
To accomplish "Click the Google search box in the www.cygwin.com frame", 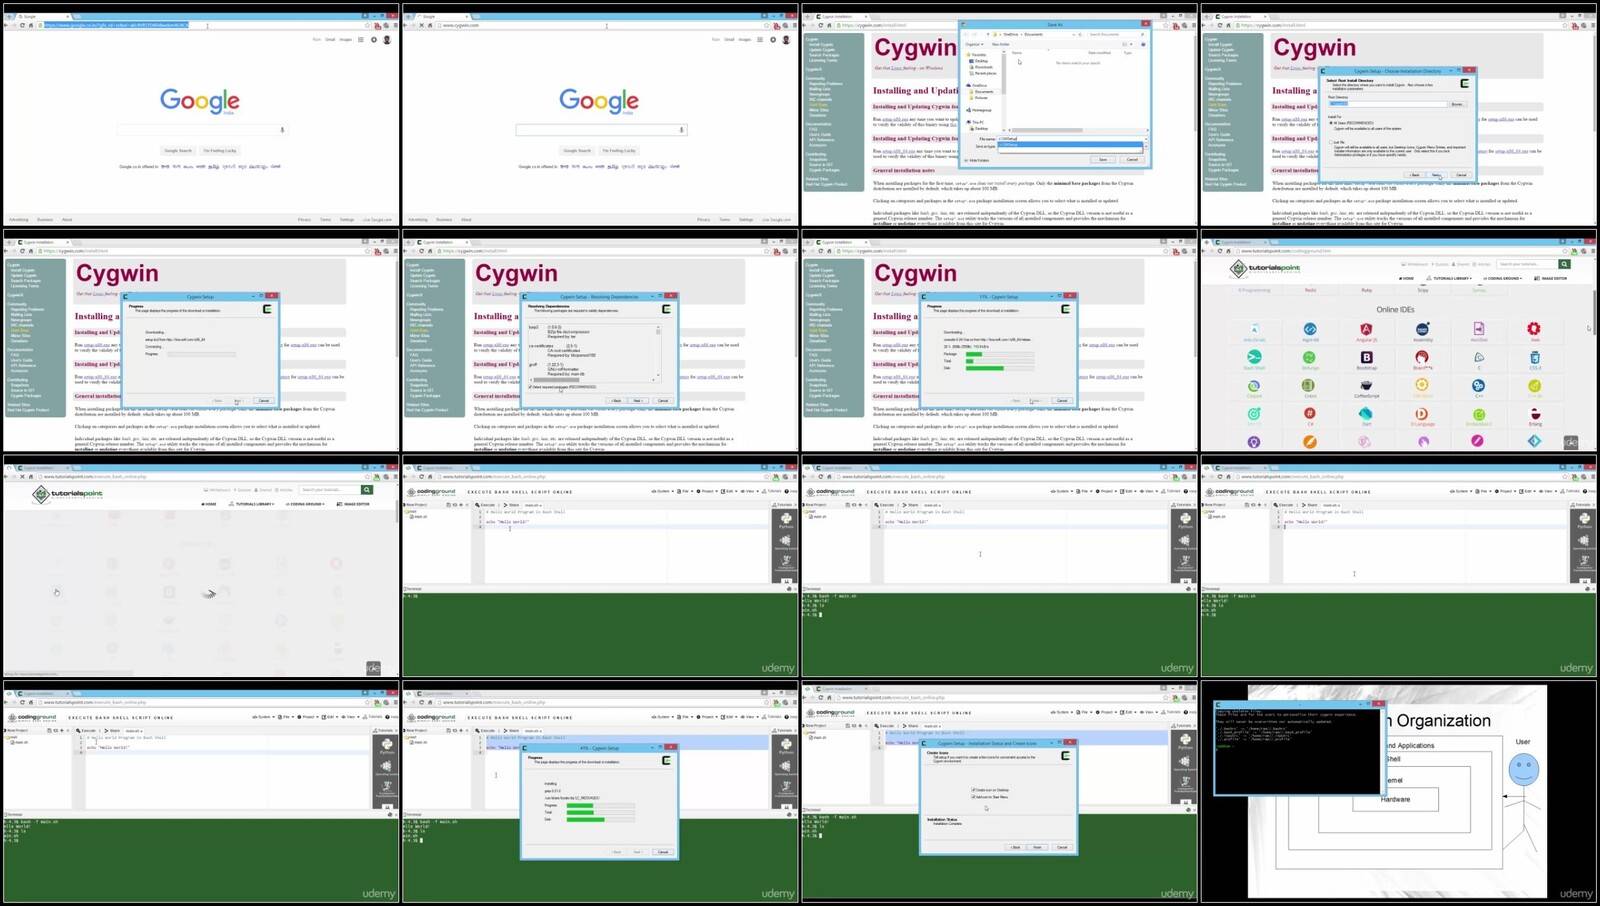I will click(x=600, y=130).
